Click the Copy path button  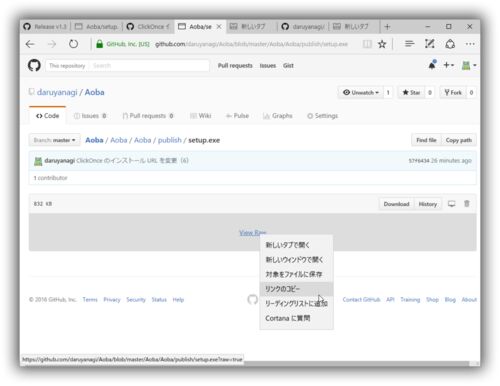click(459, 140)
